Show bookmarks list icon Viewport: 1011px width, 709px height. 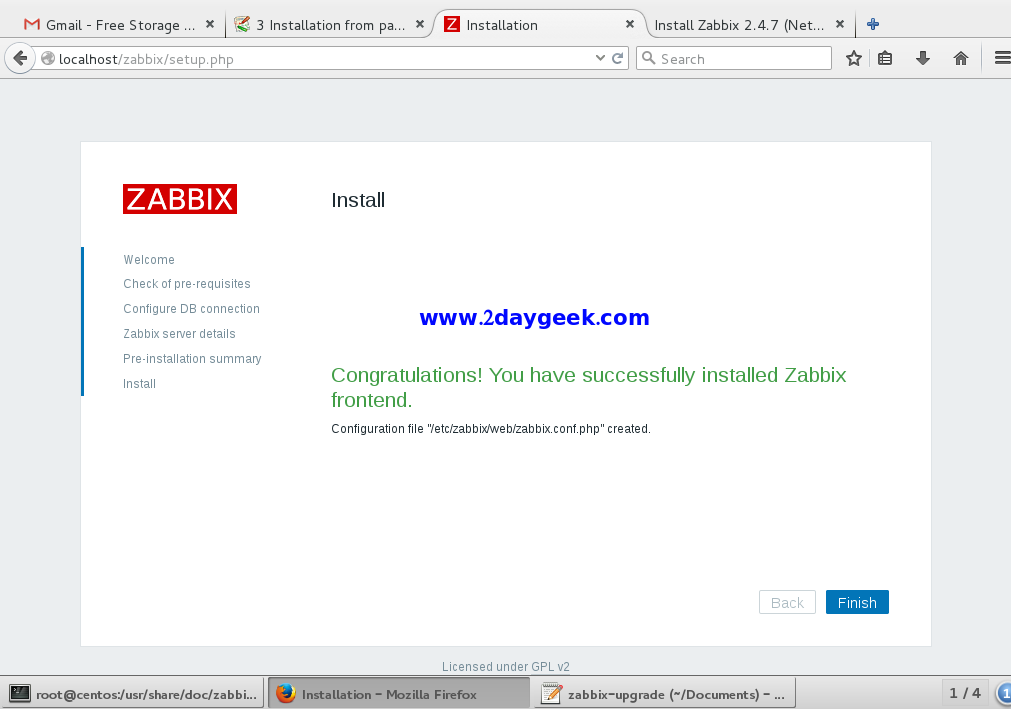(x=885, y=59)
